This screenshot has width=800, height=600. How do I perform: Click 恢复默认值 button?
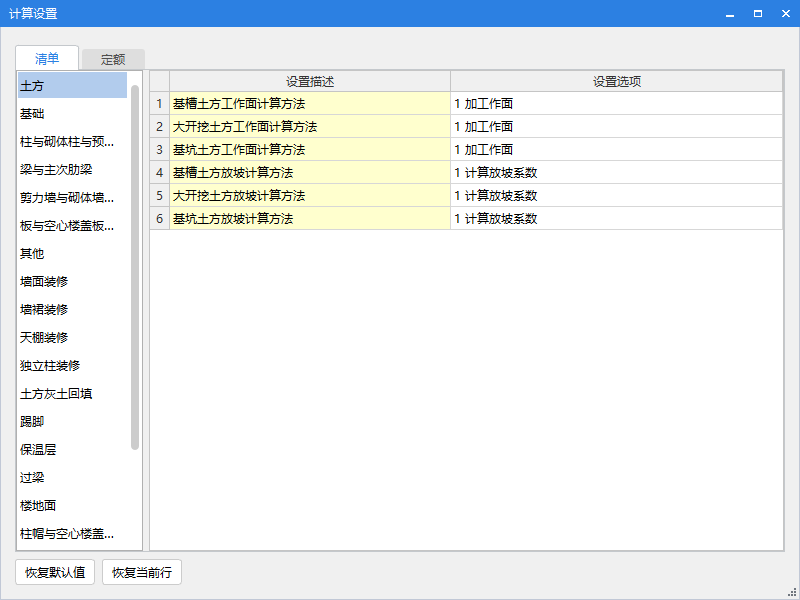point(55,572)
